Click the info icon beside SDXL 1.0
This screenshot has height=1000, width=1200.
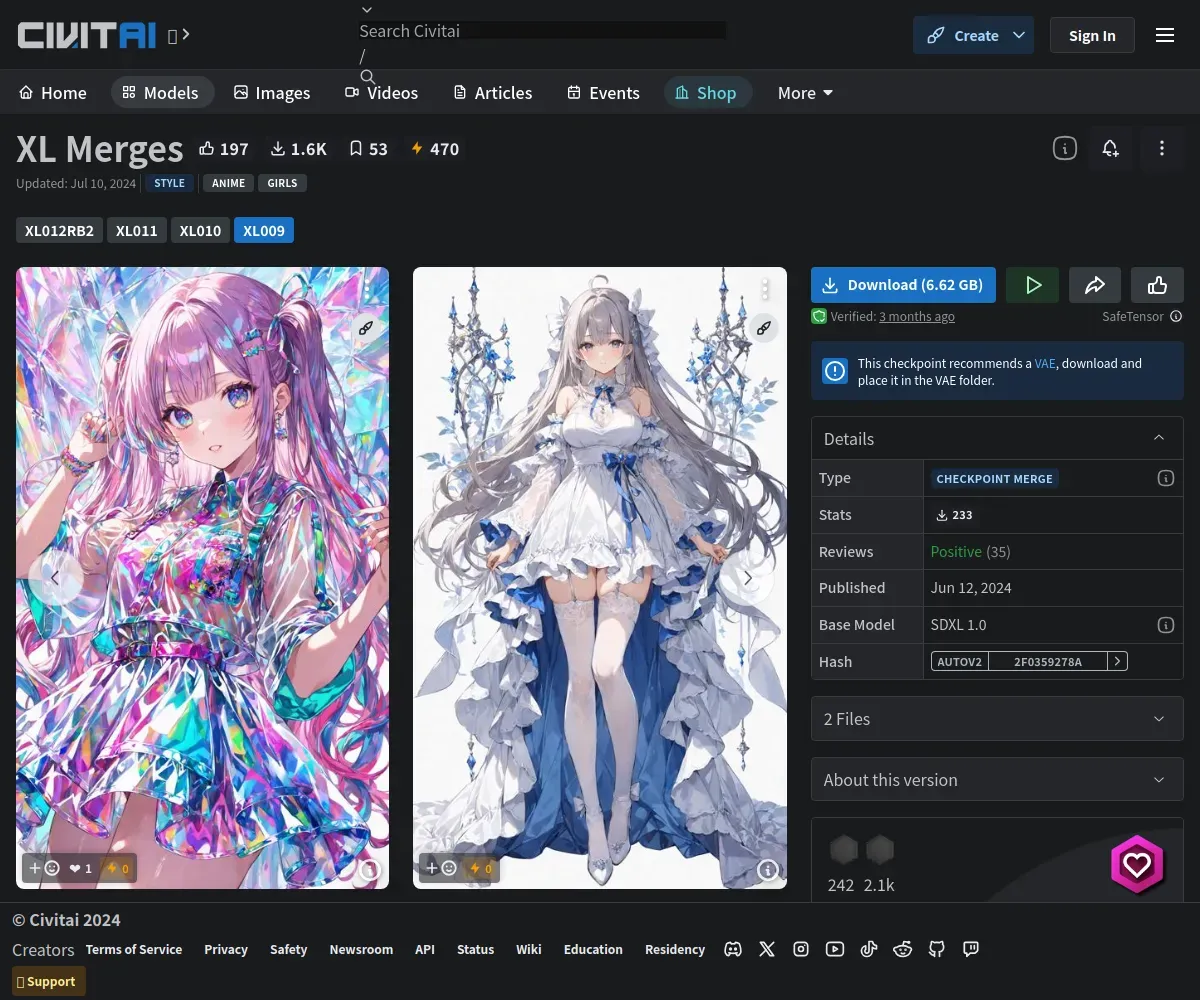tap(1165, 625)
